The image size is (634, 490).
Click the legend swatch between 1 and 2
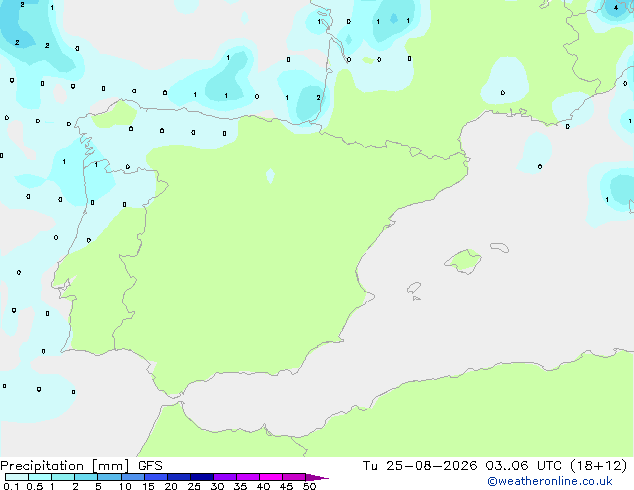(x=63, y=477)
